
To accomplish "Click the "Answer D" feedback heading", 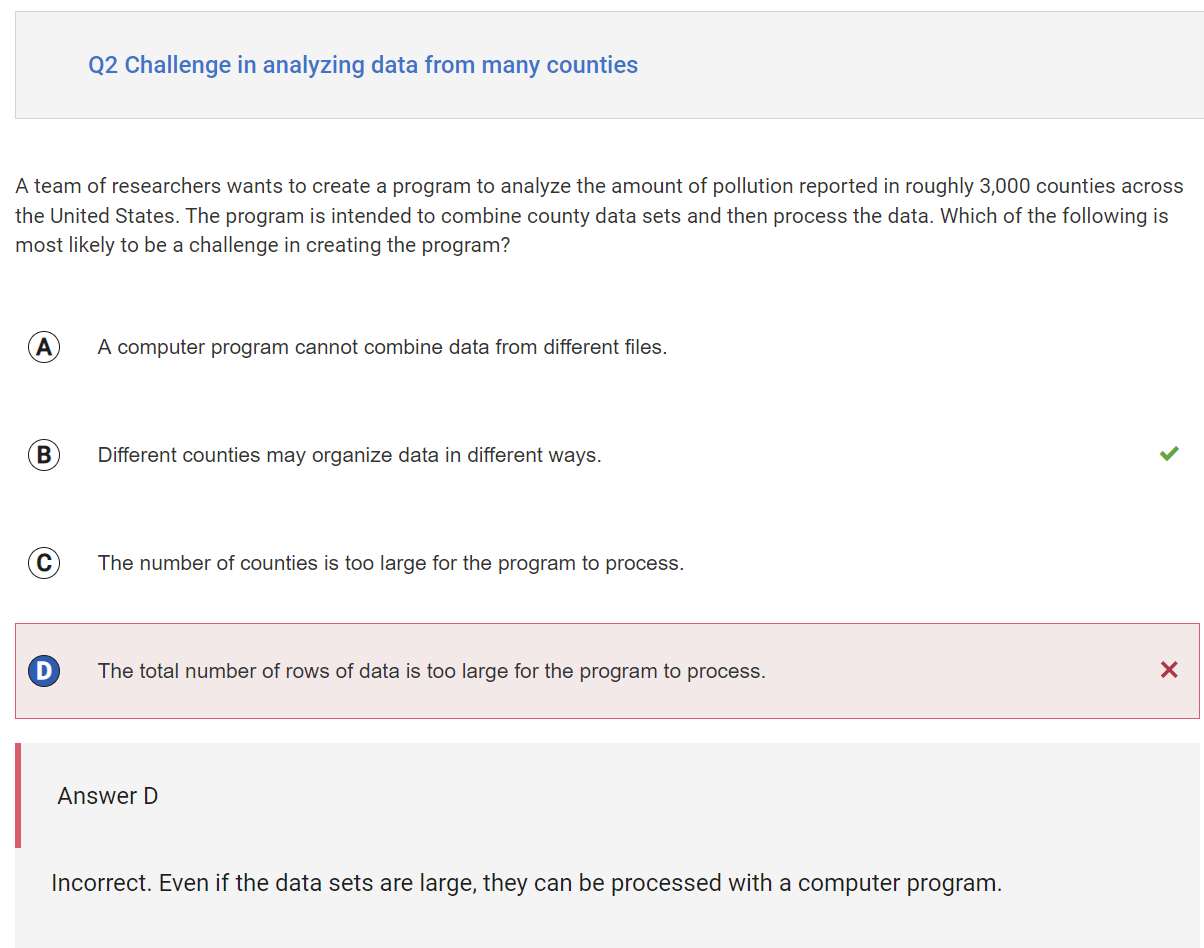I will click(x=108, y=796).
